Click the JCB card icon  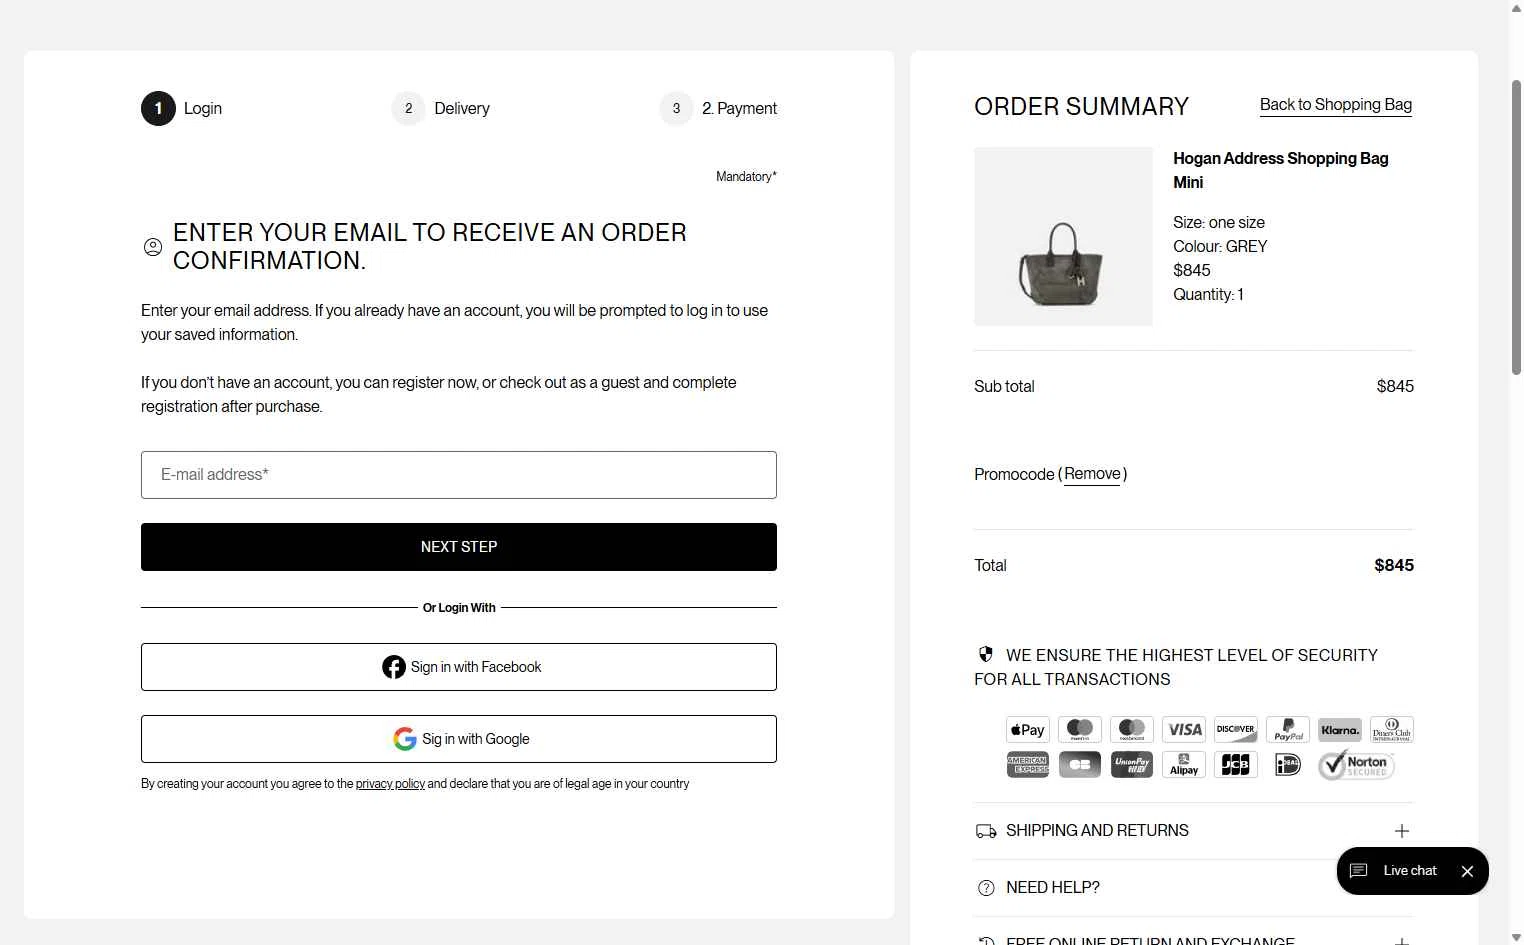pos(1236,765)
